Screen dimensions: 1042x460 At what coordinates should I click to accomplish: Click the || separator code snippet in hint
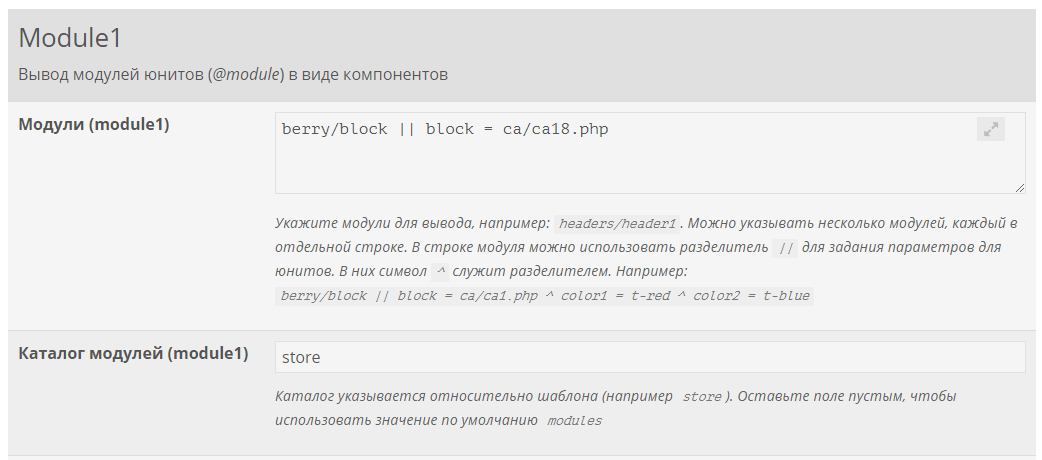785,248
